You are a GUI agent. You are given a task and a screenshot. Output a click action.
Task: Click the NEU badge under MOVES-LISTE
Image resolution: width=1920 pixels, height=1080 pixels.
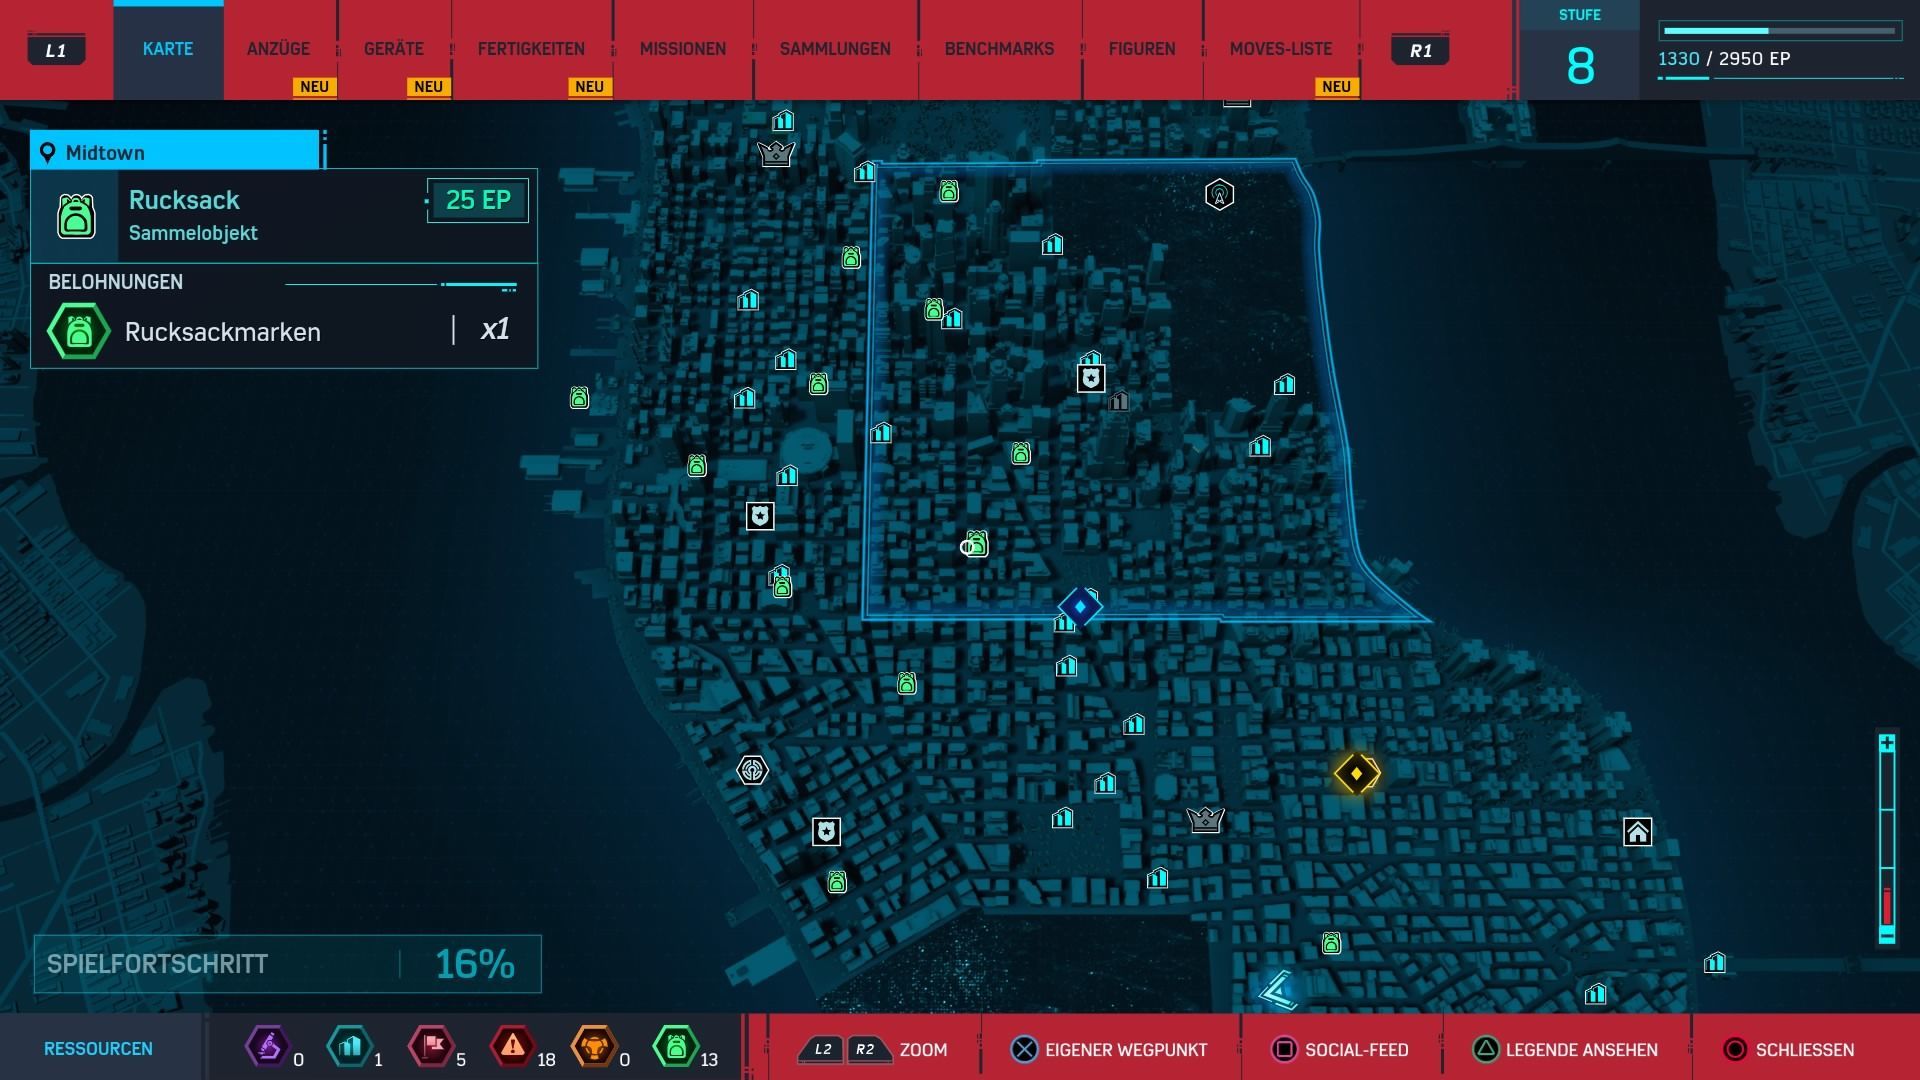click(x=1336, y=87)
